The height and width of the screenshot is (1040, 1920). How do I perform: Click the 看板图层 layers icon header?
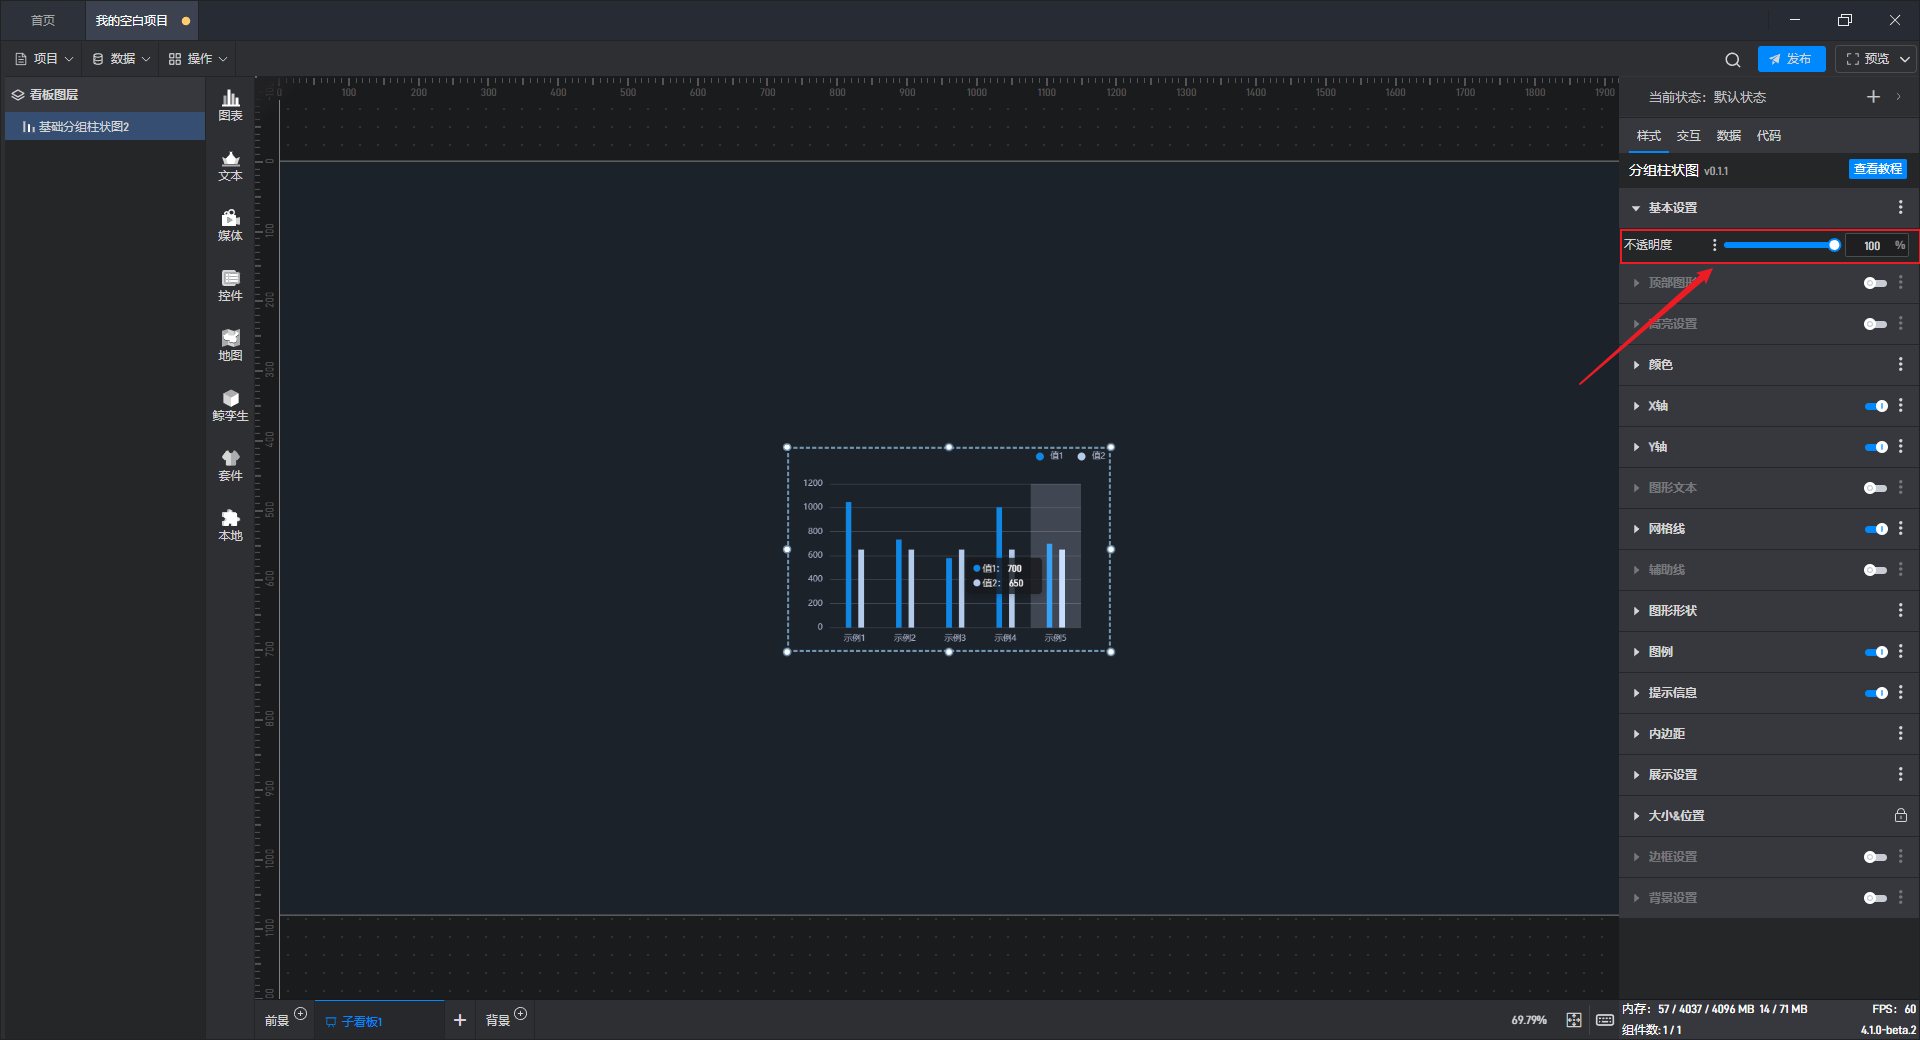click(18, 95)
